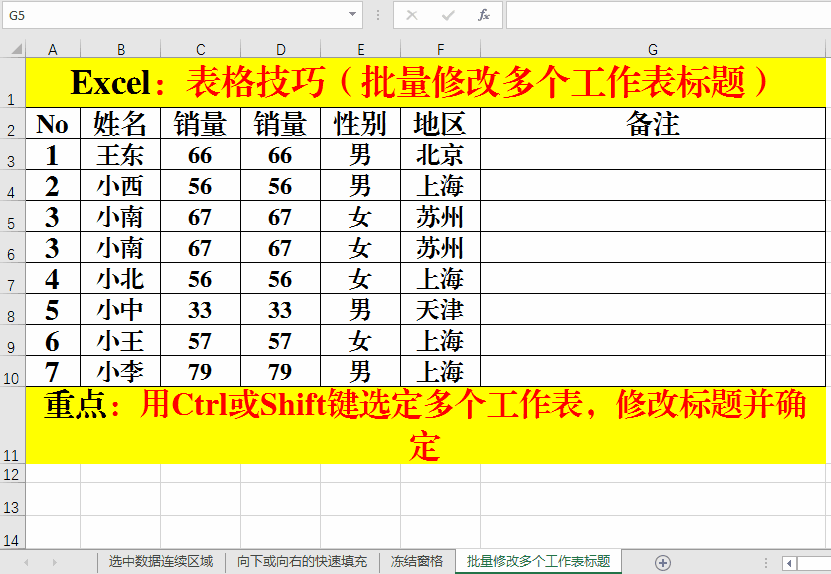Select row 5 header
Viewport: 831px width, 574px height.
12,216
